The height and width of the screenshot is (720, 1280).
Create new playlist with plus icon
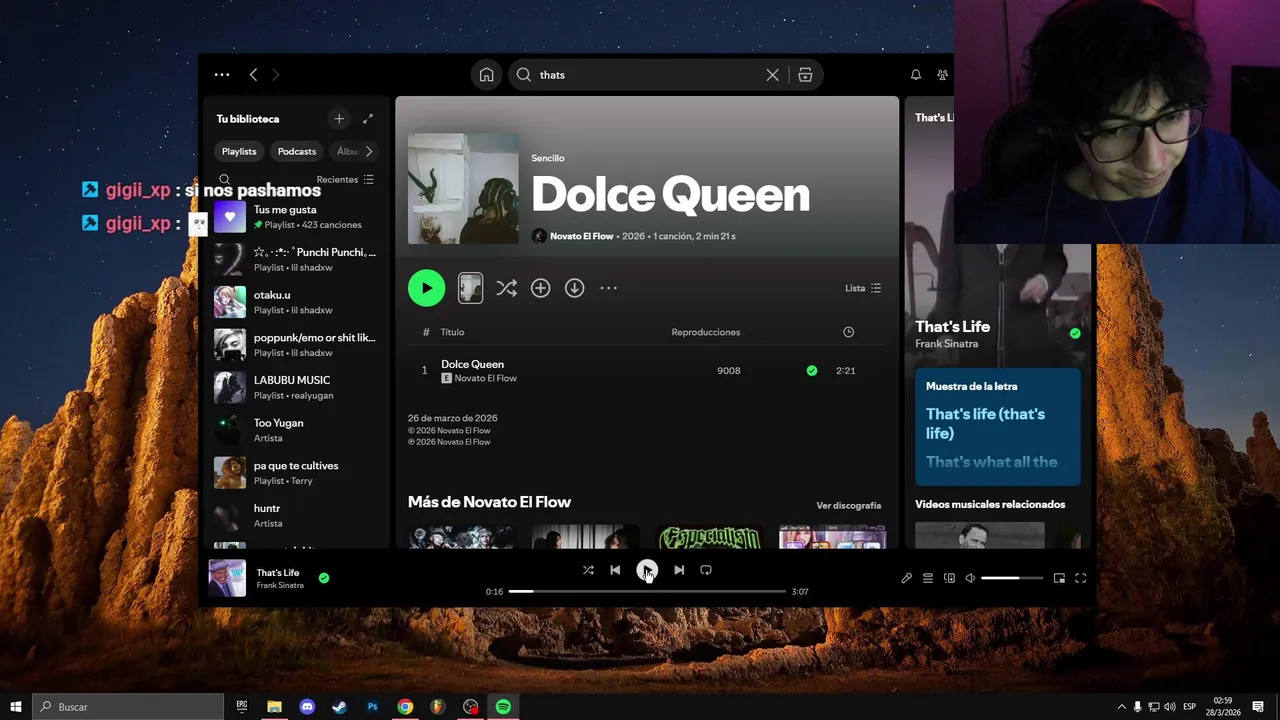(x=339, y=119)
